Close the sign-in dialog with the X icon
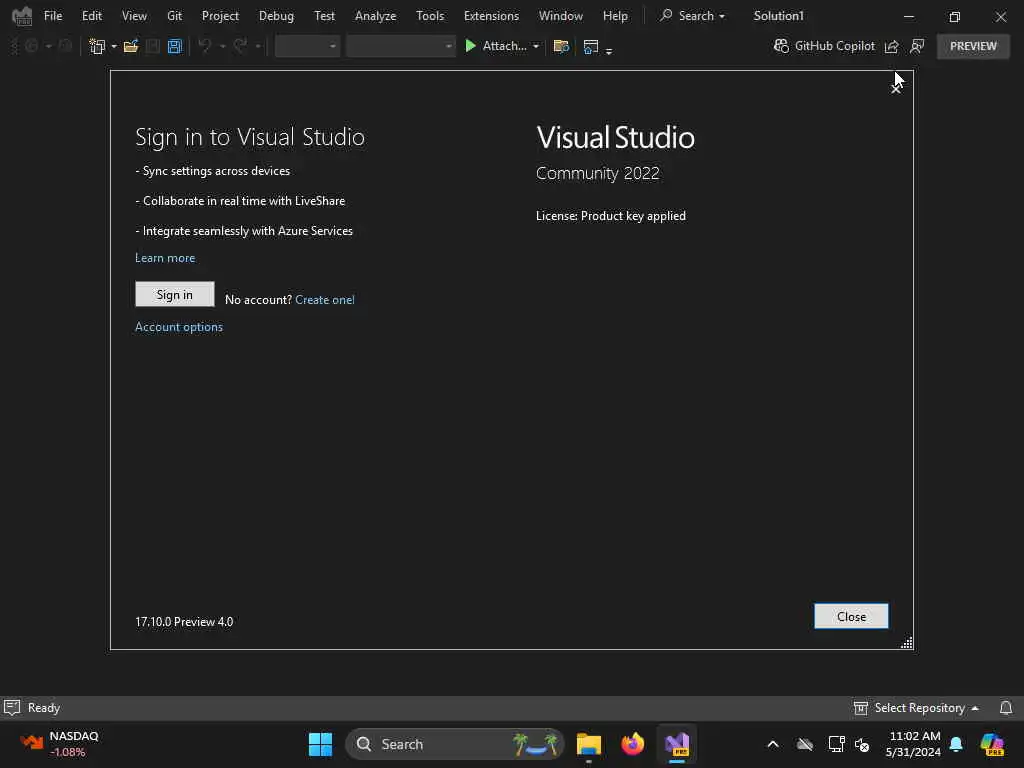 [896, 89]
